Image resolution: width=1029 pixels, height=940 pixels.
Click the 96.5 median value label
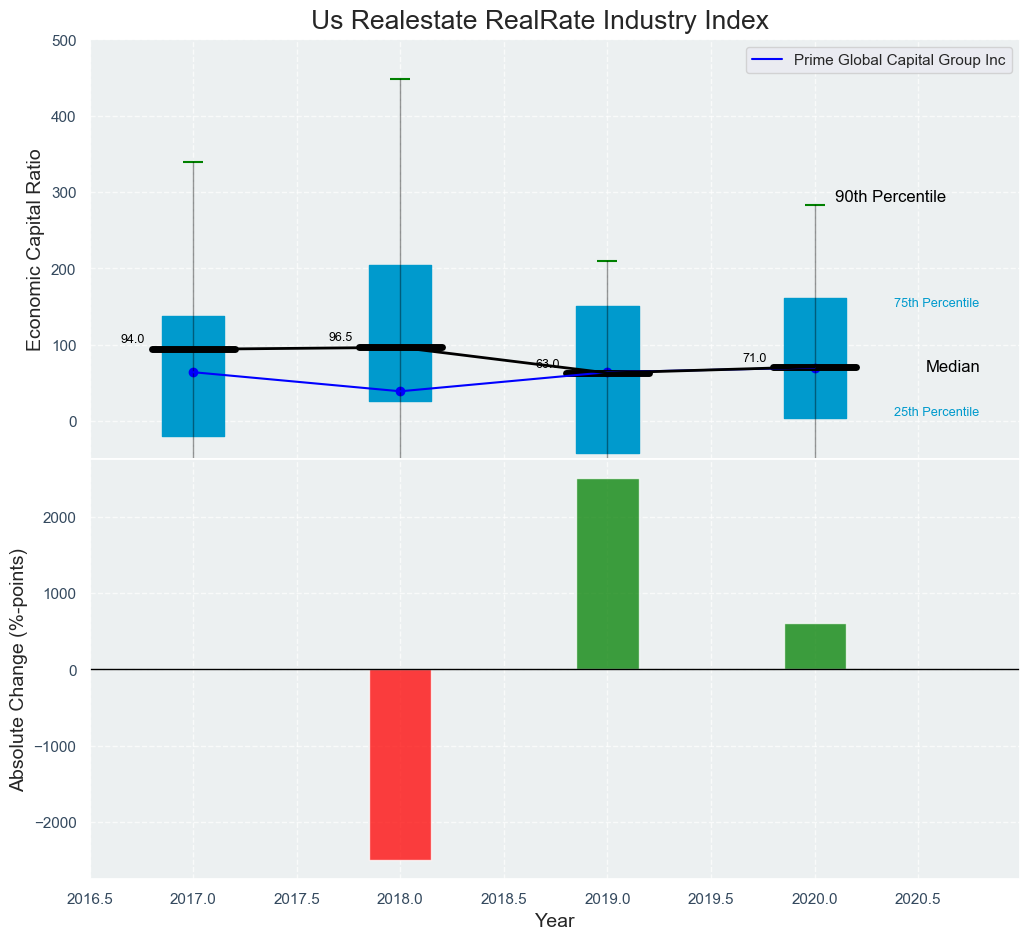(x=340, y=337)
